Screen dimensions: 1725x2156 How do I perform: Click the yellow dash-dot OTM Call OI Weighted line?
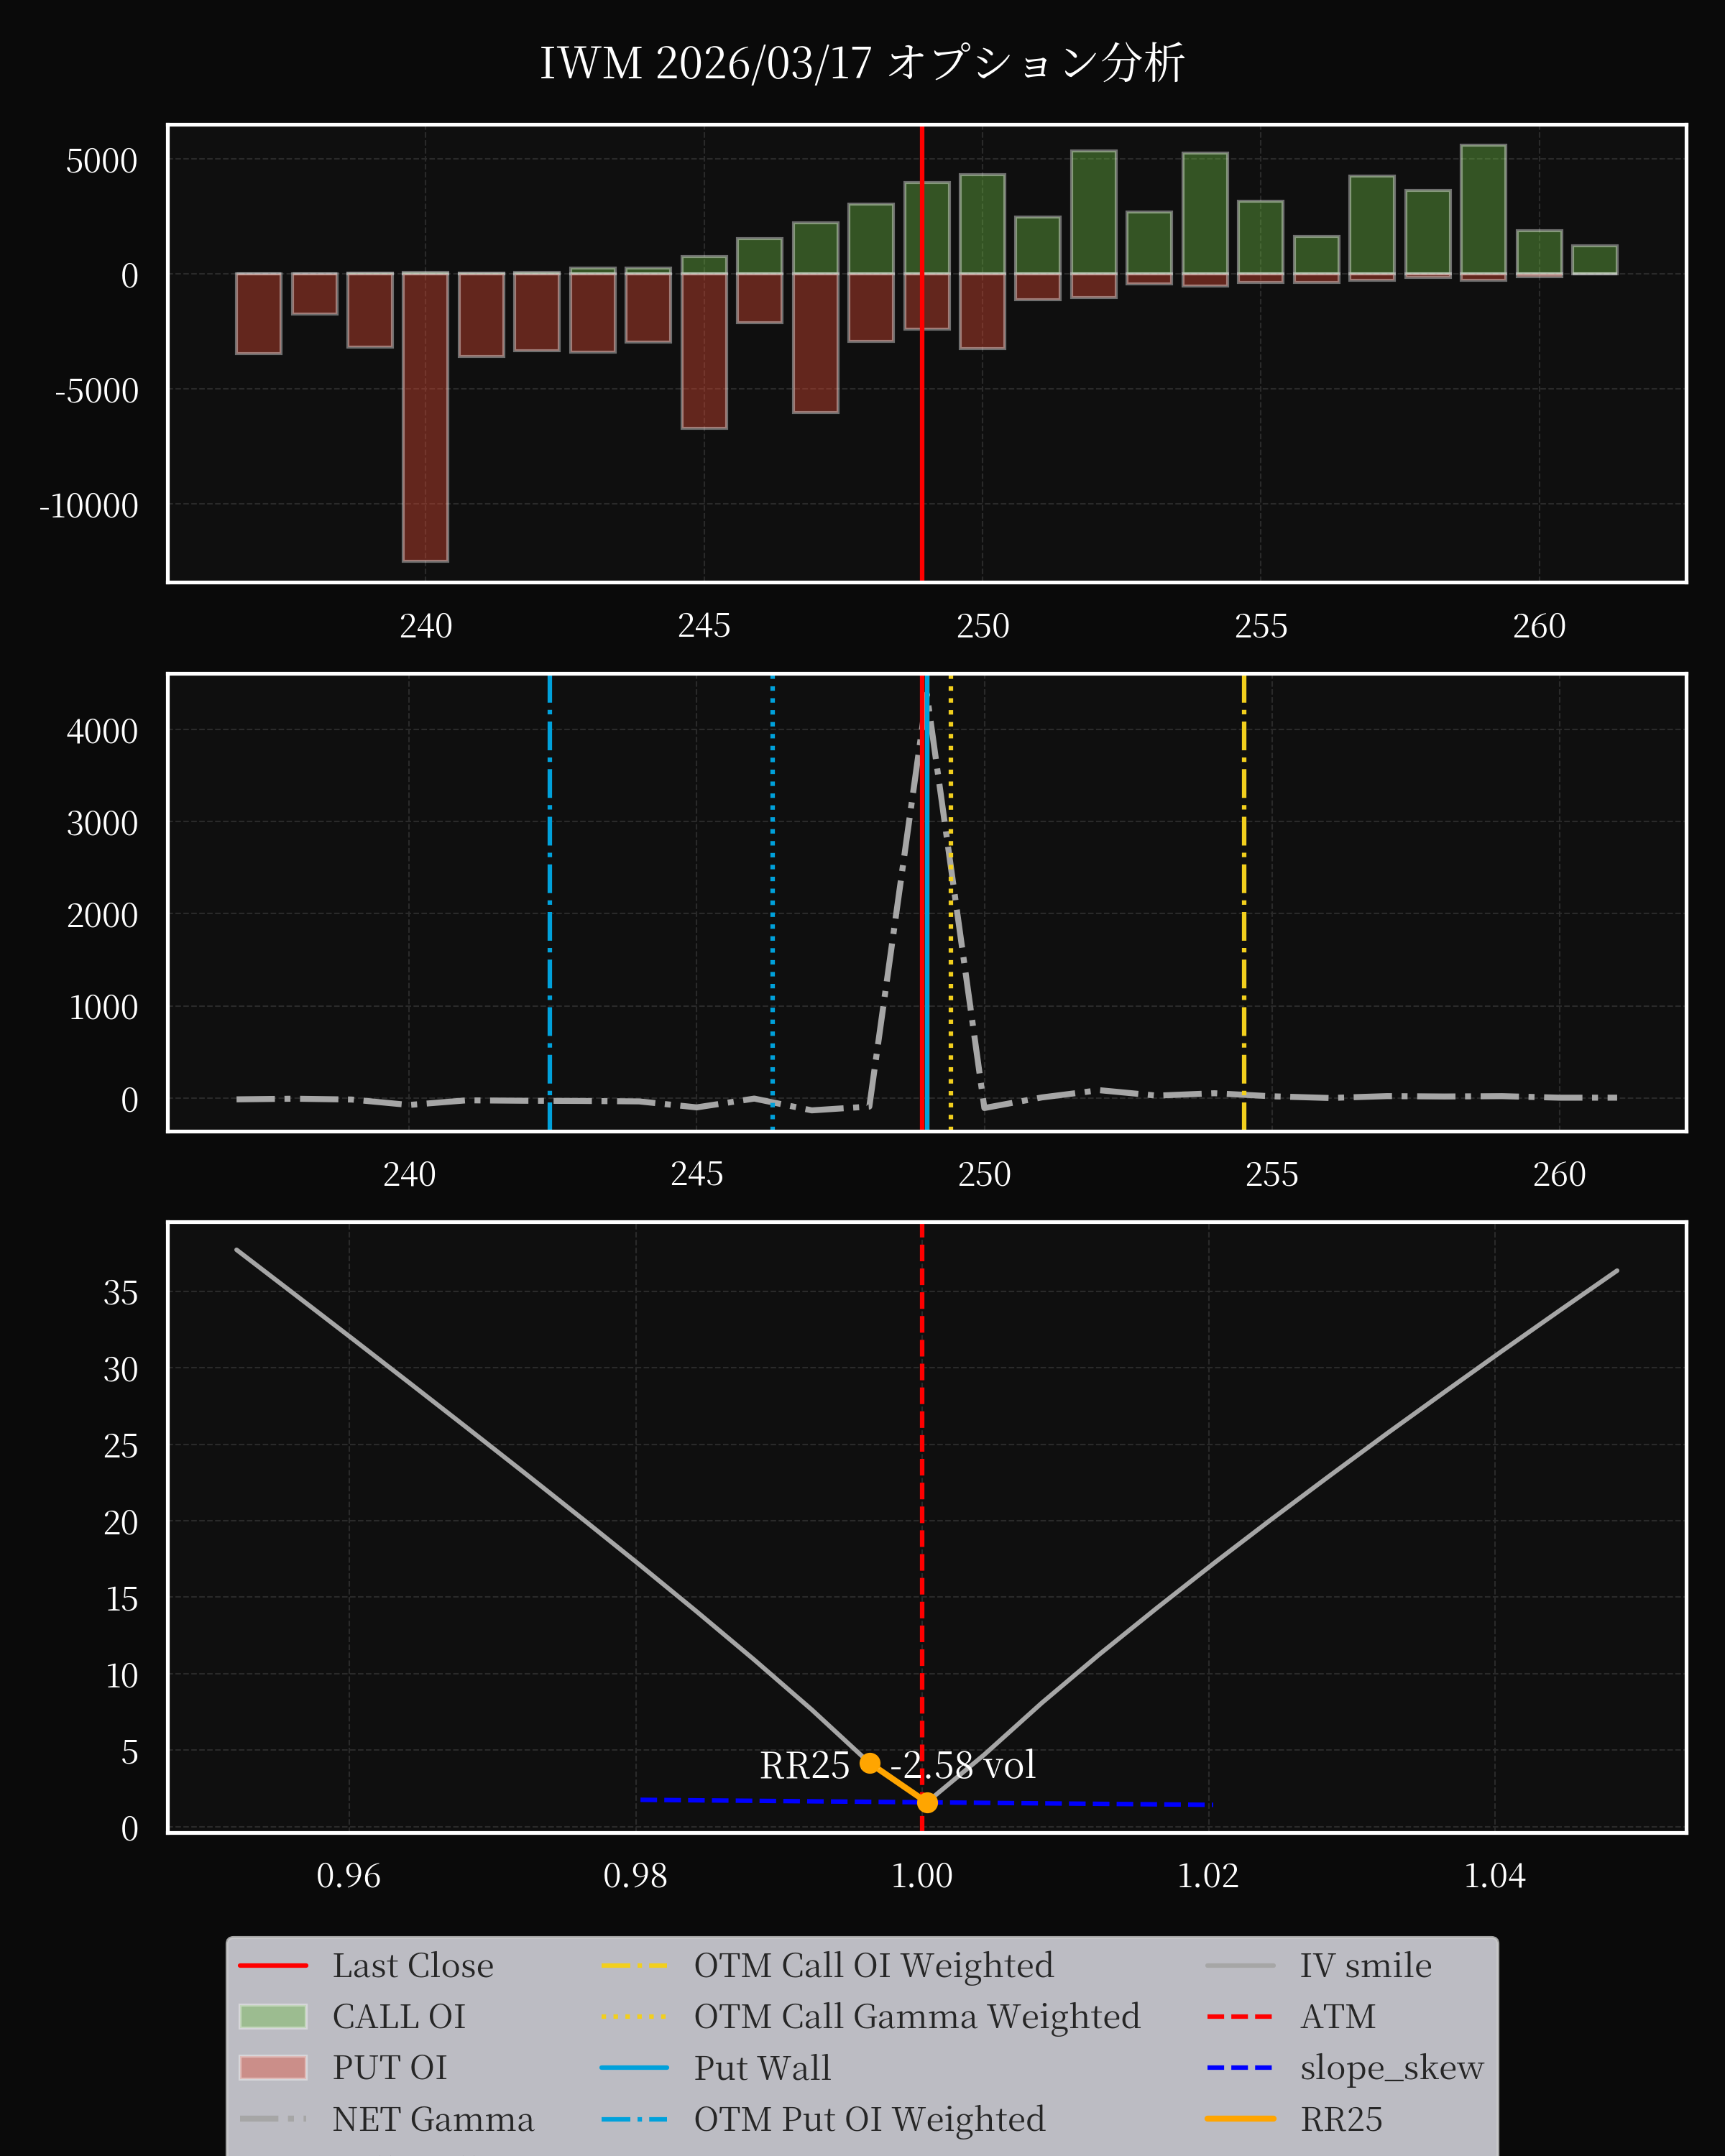pyautogui.click(x=1244, y=903)
